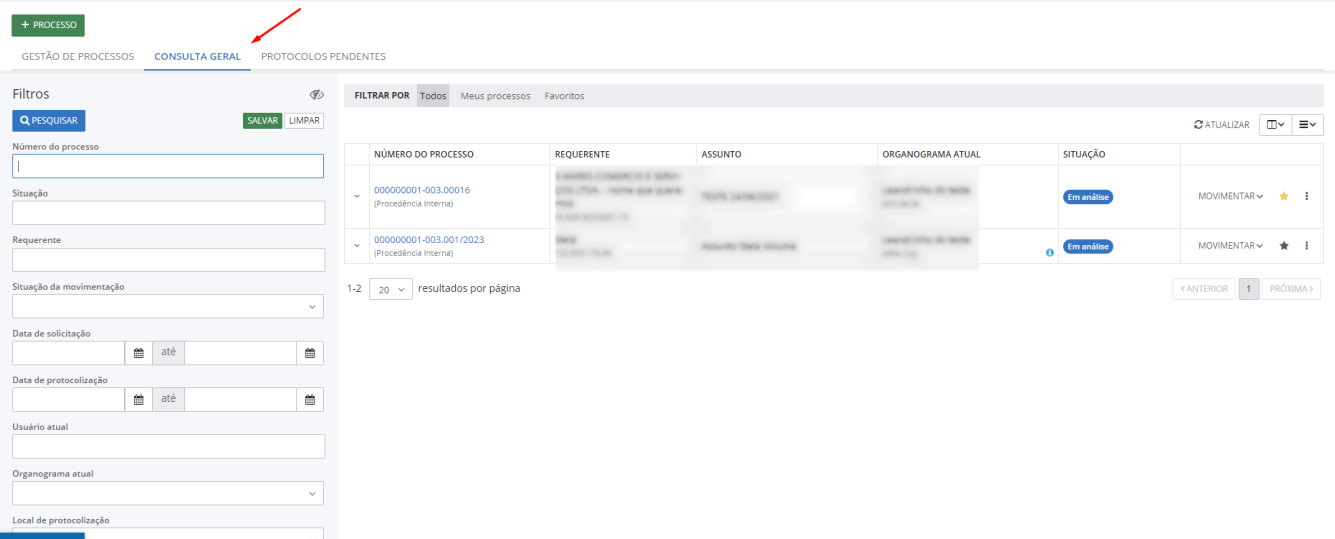Expand the Movimentar dropdown for process 000000001-003.00016
The height and width of the screenshot is (539, 1335).
(x=1230, y=196)
